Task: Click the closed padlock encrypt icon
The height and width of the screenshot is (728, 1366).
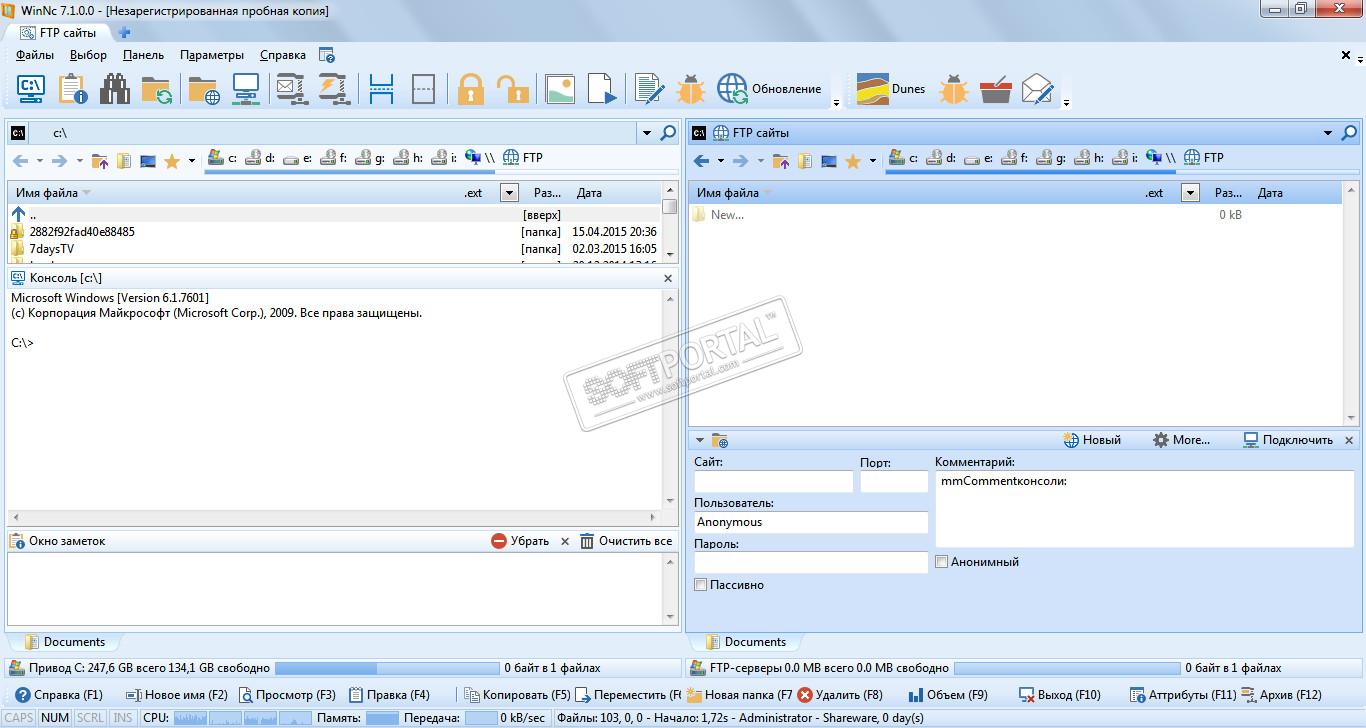Action: tap(471, 89)
